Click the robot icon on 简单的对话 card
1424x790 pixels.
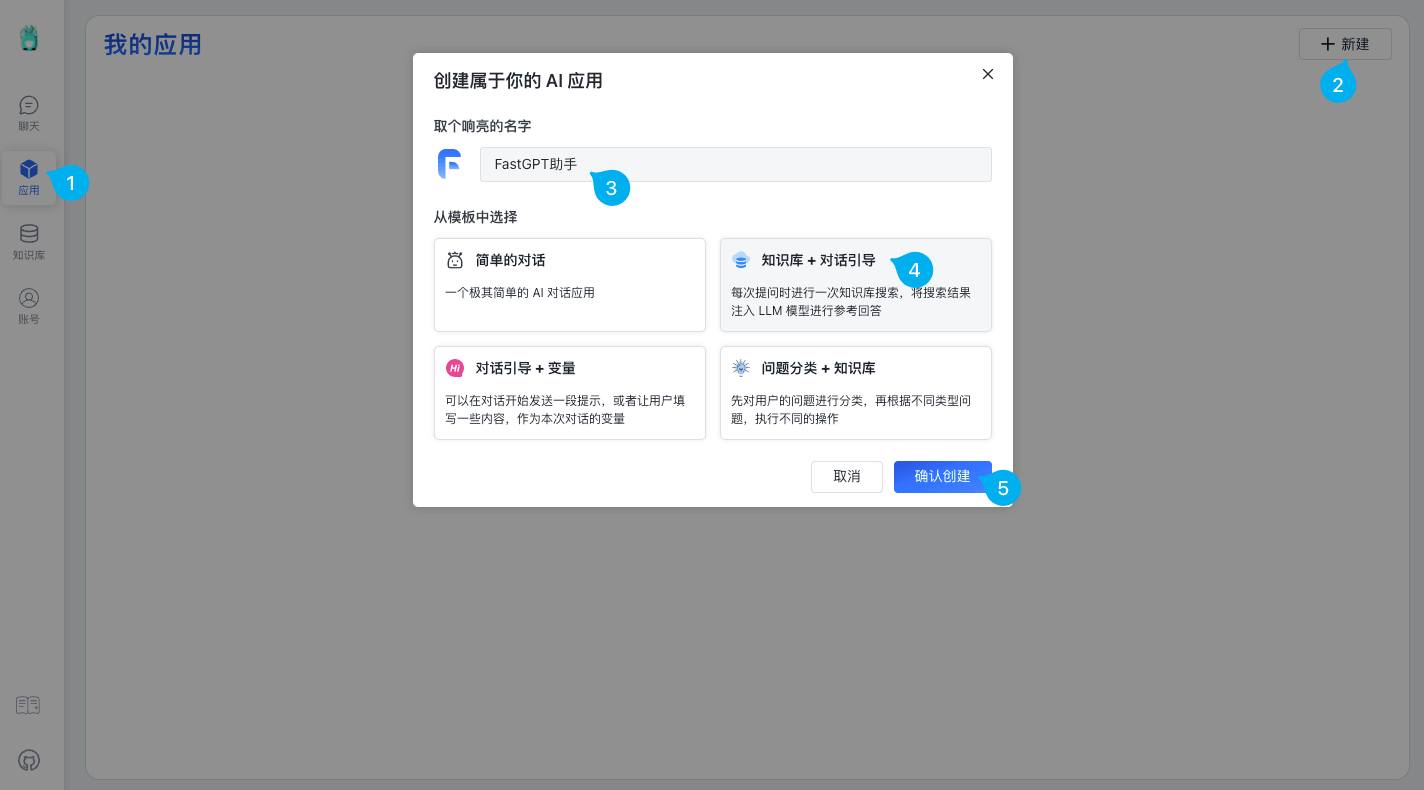455,260
